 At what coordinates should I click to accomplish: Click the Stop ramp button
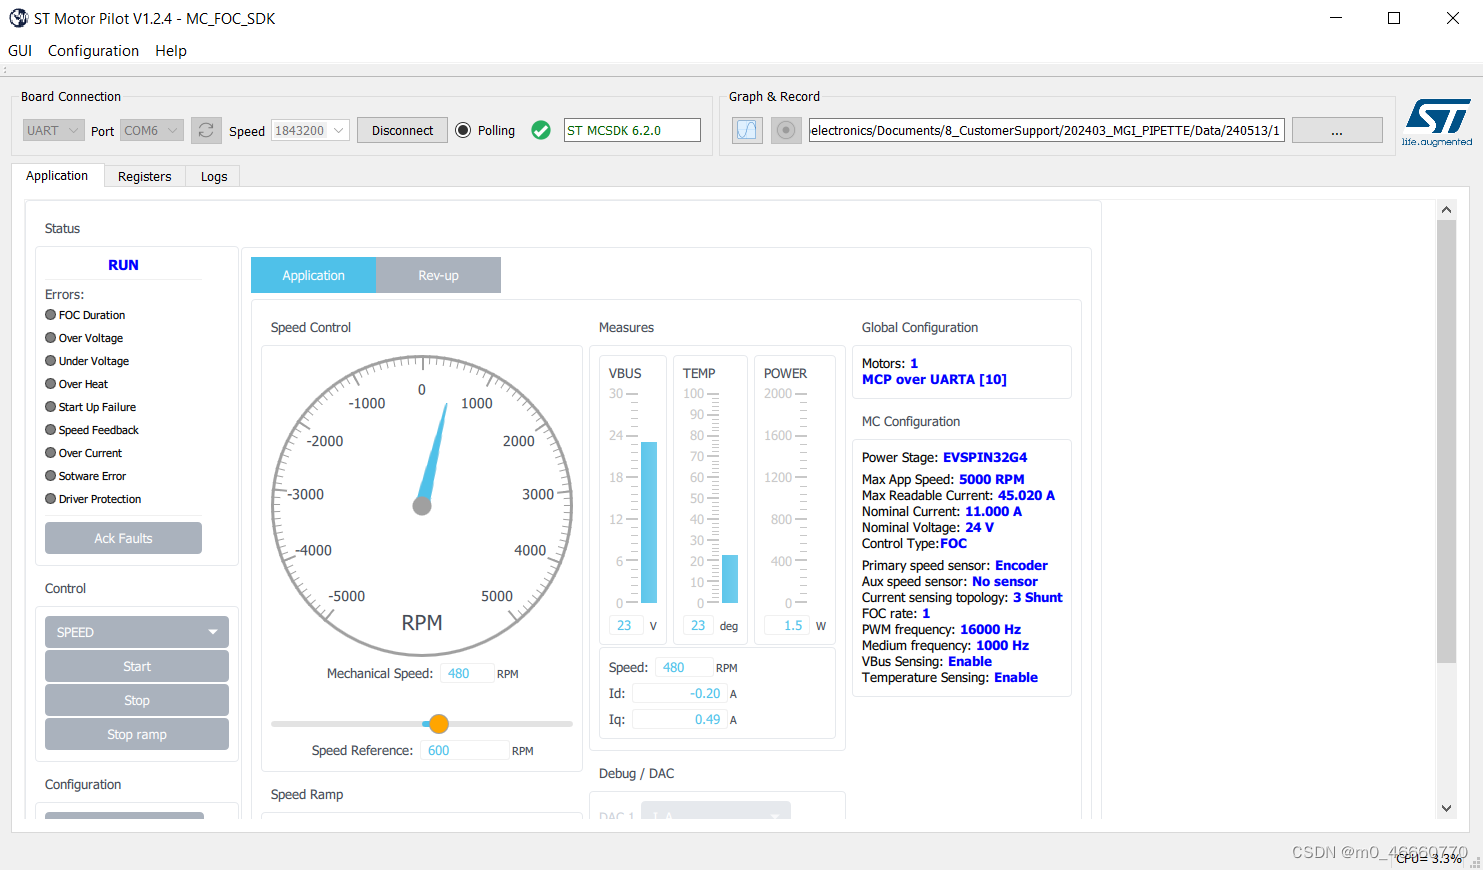137,734
